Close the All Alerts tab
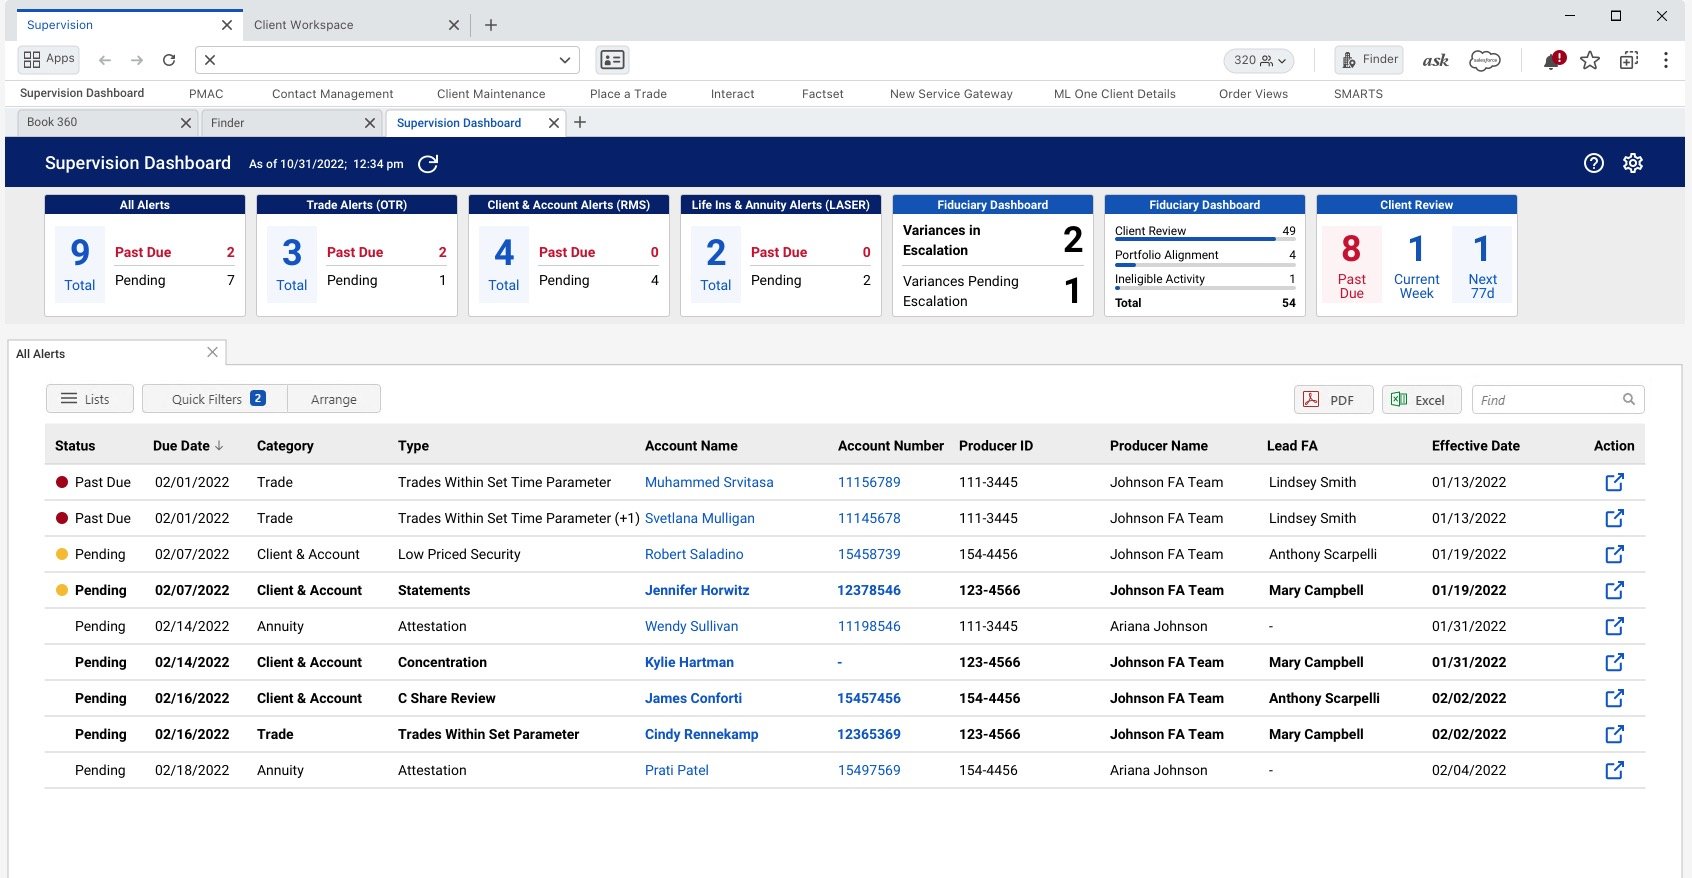Image resolution: width=1692 pixels, height=878 pixels. click(212, 352)
